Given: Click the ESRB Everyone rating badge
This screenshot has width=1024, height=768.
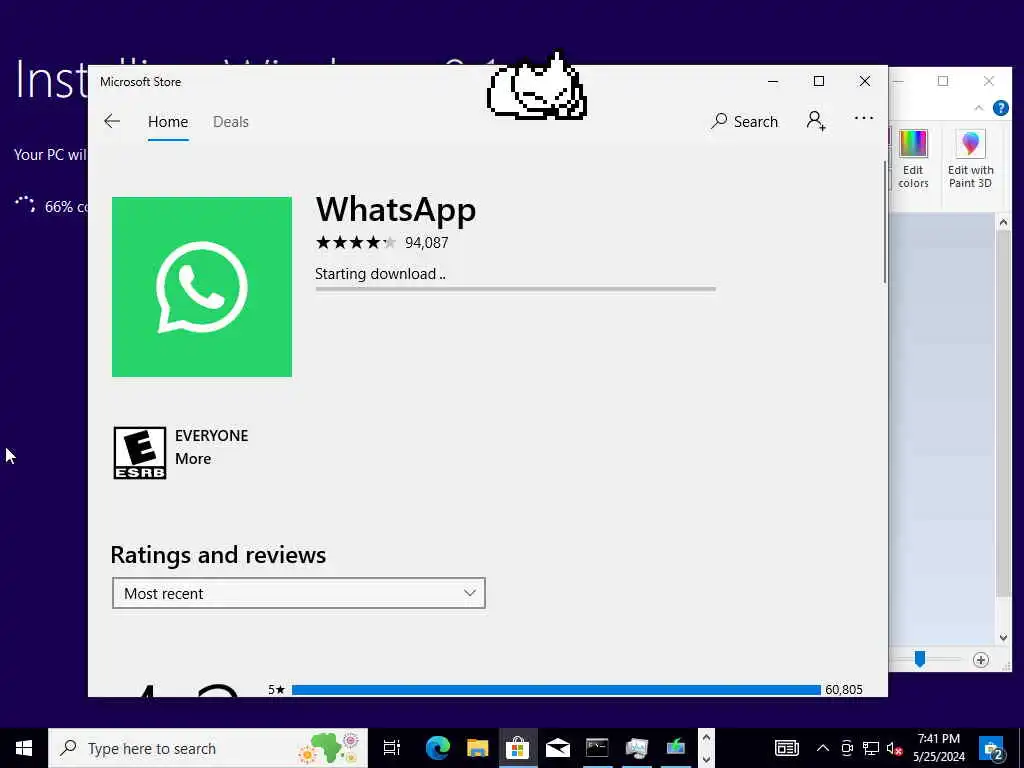Looking at the screenshot, I should coord(140,453).
